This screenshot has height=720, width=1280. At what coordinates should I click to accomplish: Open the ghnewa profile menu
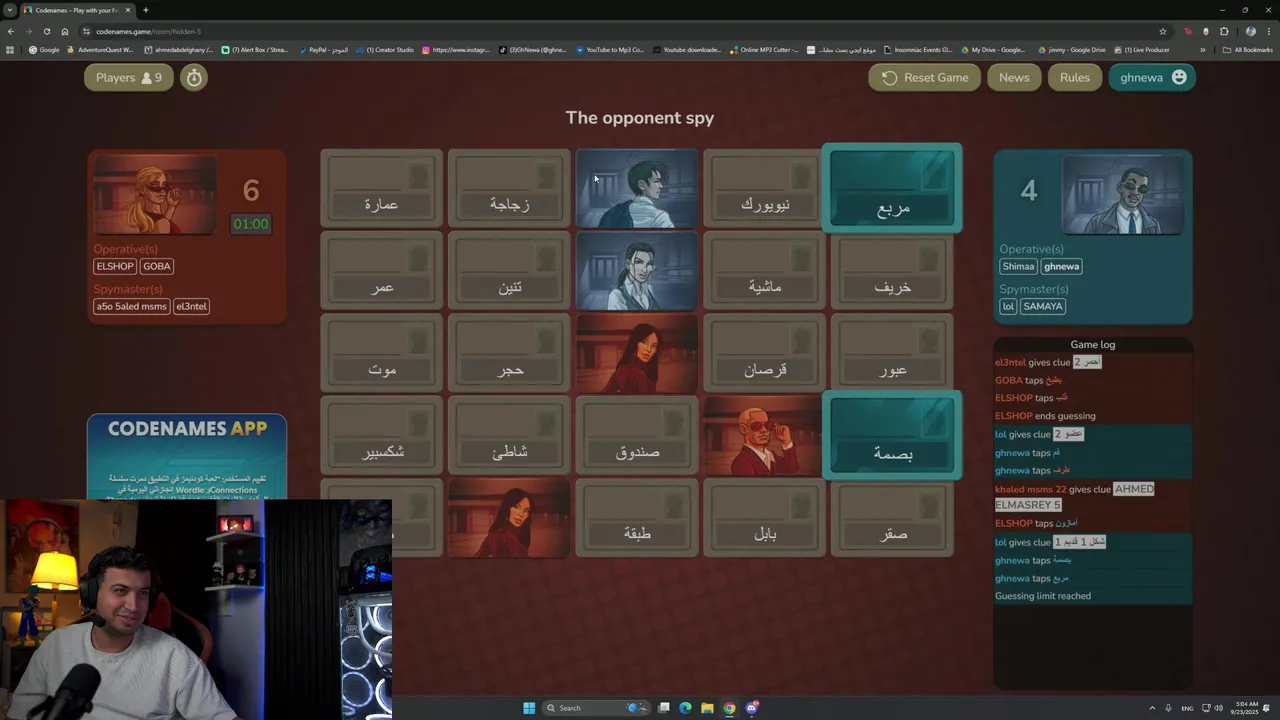[1152, 77]
